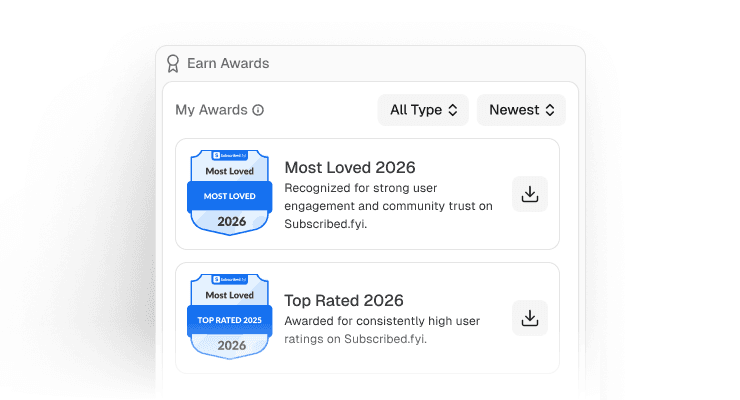The width and height of the screenshot is (740, 400).
Task: Click the info icon next to My Awards
Action: click(x=258, y=110)
